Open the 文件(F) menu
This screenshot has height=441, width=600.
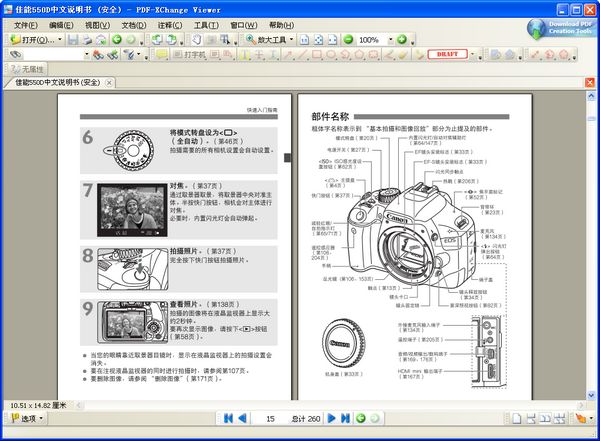coord(26,25)
